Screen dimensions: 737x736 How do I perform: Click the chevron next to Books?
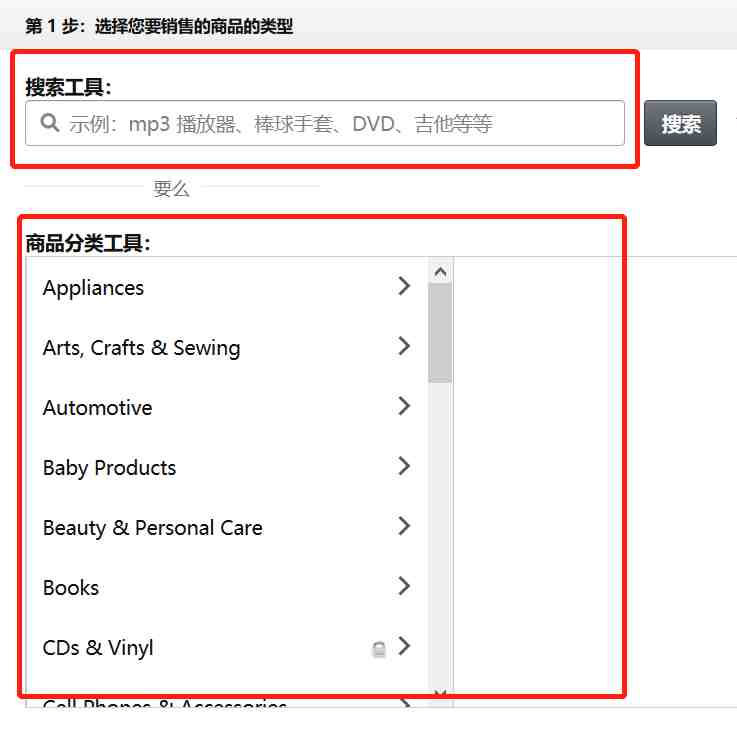coord(404,586)
